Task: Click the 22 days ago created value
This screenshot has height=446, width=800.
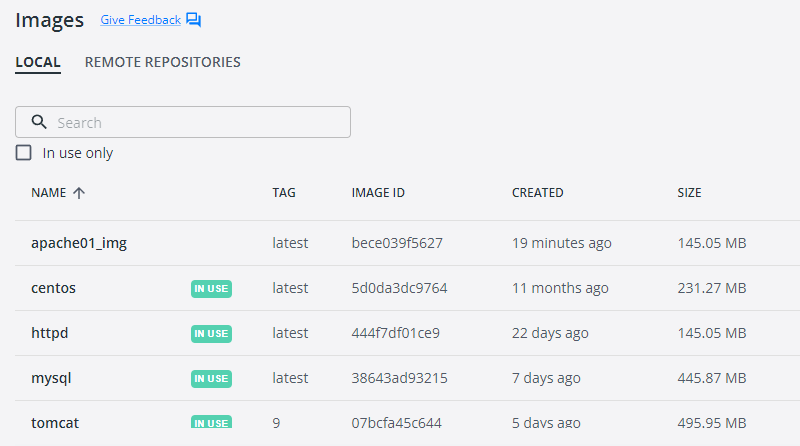Action: tap(550, 333)
